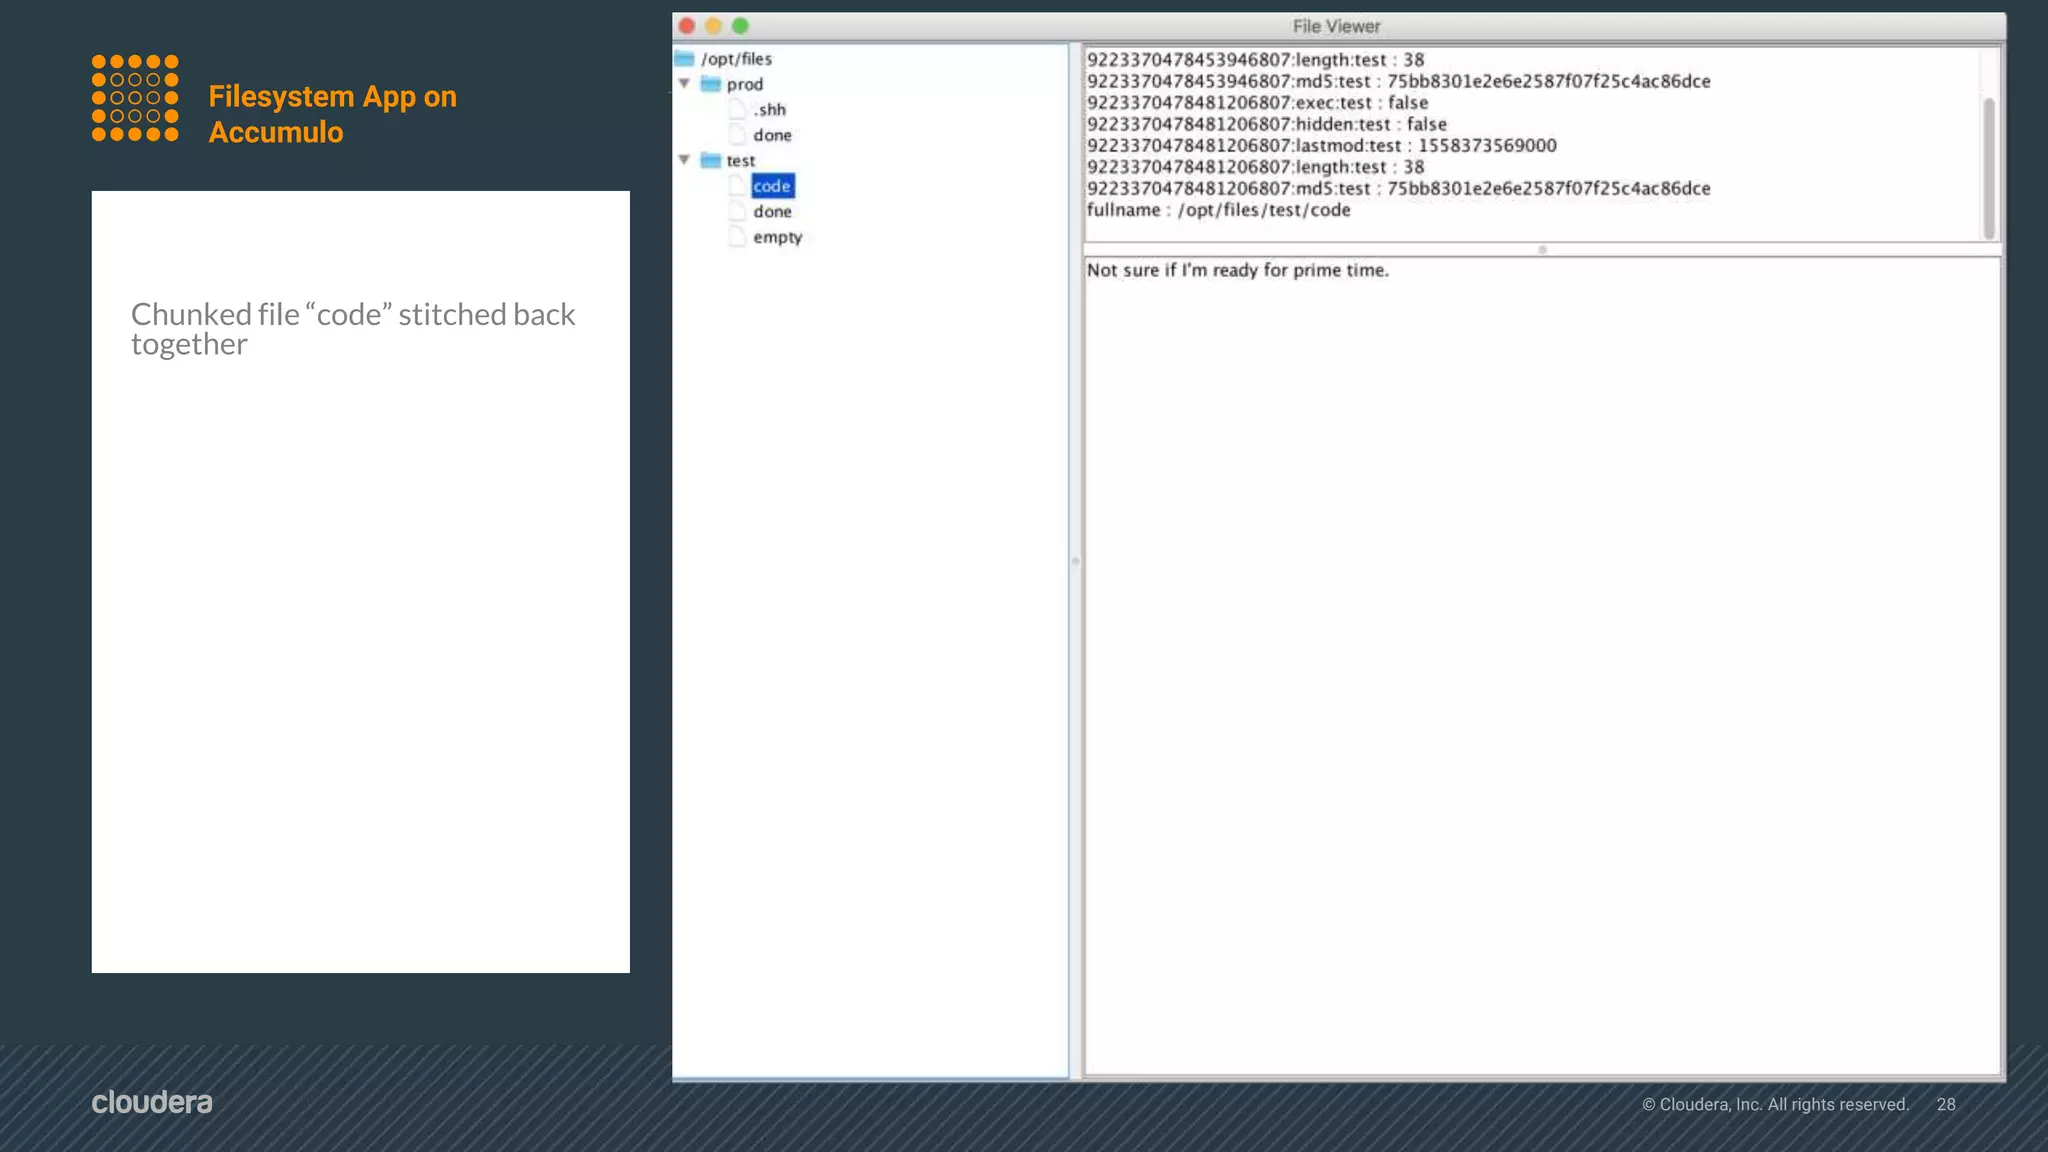The height and width of the screenshot is (1152, 2048).
Task: Click the file icon beside empty
Action: pyautogui.click(x=737, y=237)
